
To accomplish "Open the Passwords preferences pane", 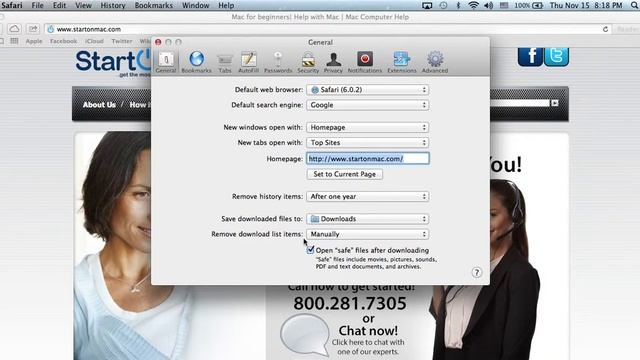I will 278,62.
